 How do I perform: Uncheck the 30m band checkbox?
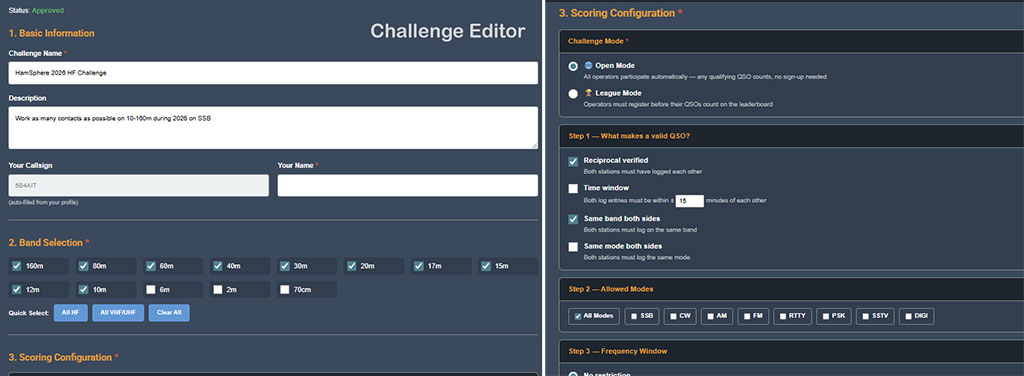(285, 266)
